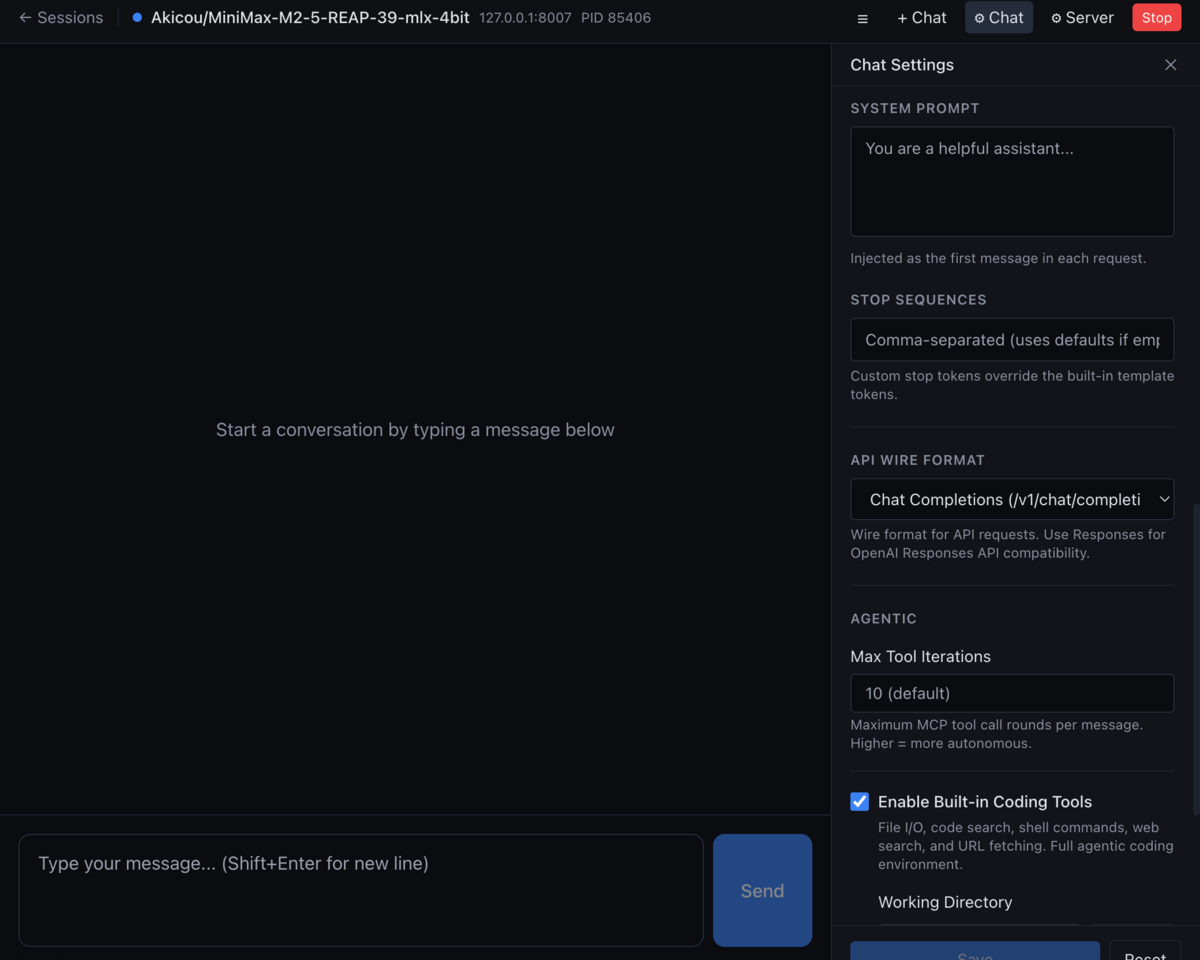Reset the chat settings
Image resolution: width=1200 pixels, height=960 pixels.
coord(1145,953)
